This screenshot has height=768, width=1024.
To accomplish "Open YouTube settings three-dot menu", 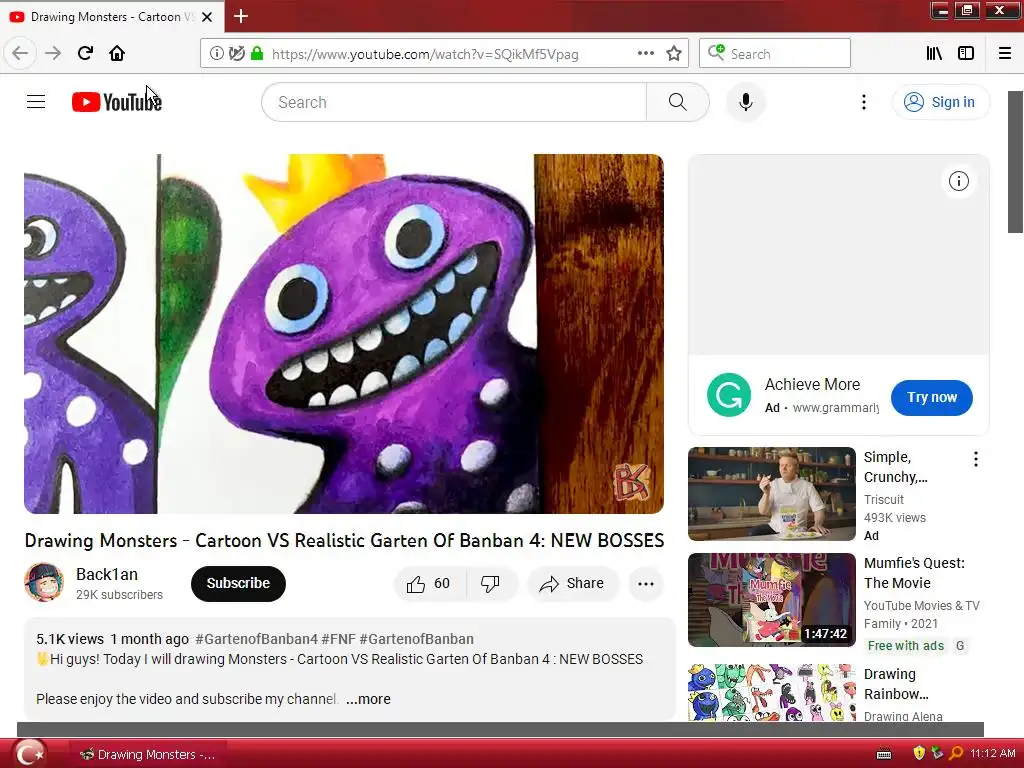I will tap(864, 102).
